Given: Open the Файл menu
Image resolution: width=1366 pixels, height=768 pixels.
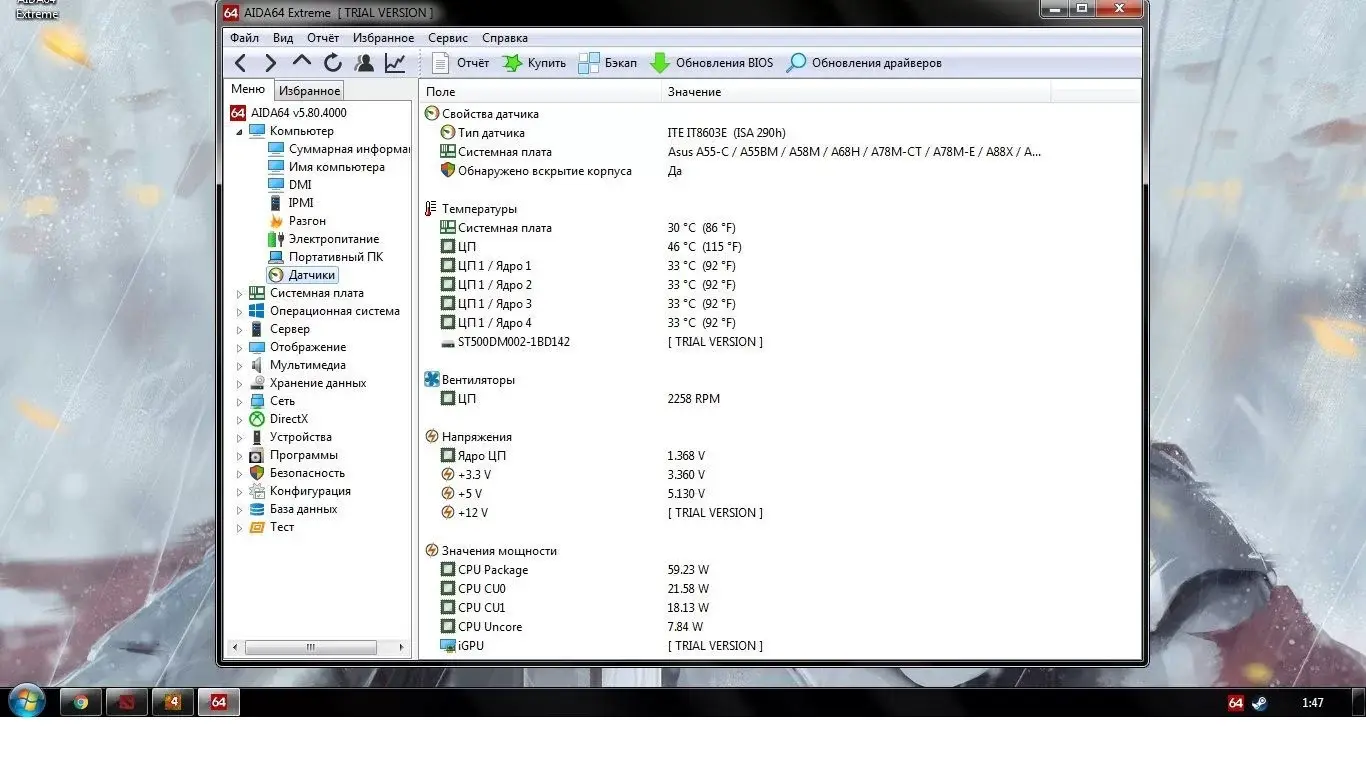Looking at the screenshot, I should point(245,38).
